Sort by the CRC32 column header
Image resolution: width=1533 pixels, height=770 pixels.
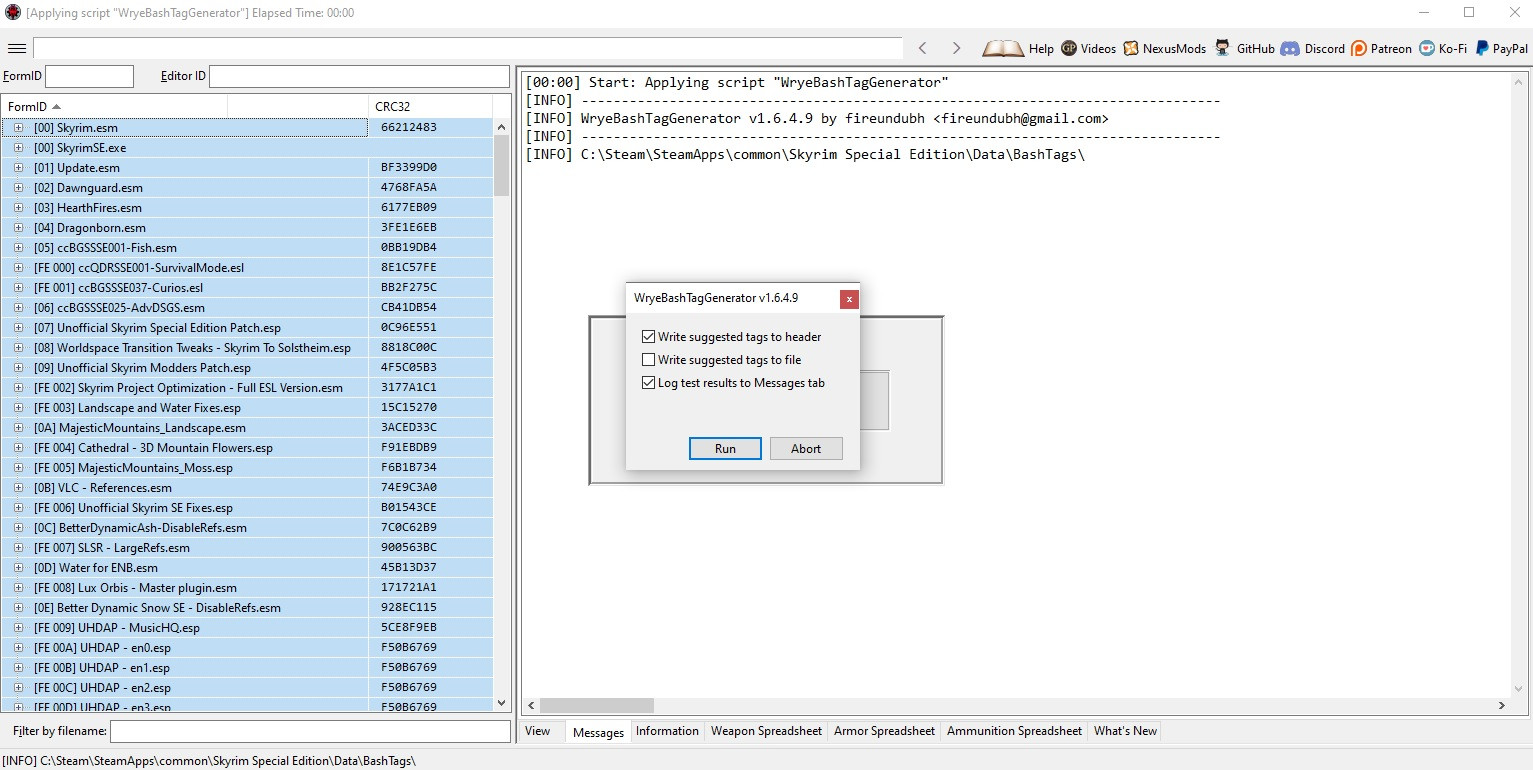pyautogui.click(x=430, y=106)
